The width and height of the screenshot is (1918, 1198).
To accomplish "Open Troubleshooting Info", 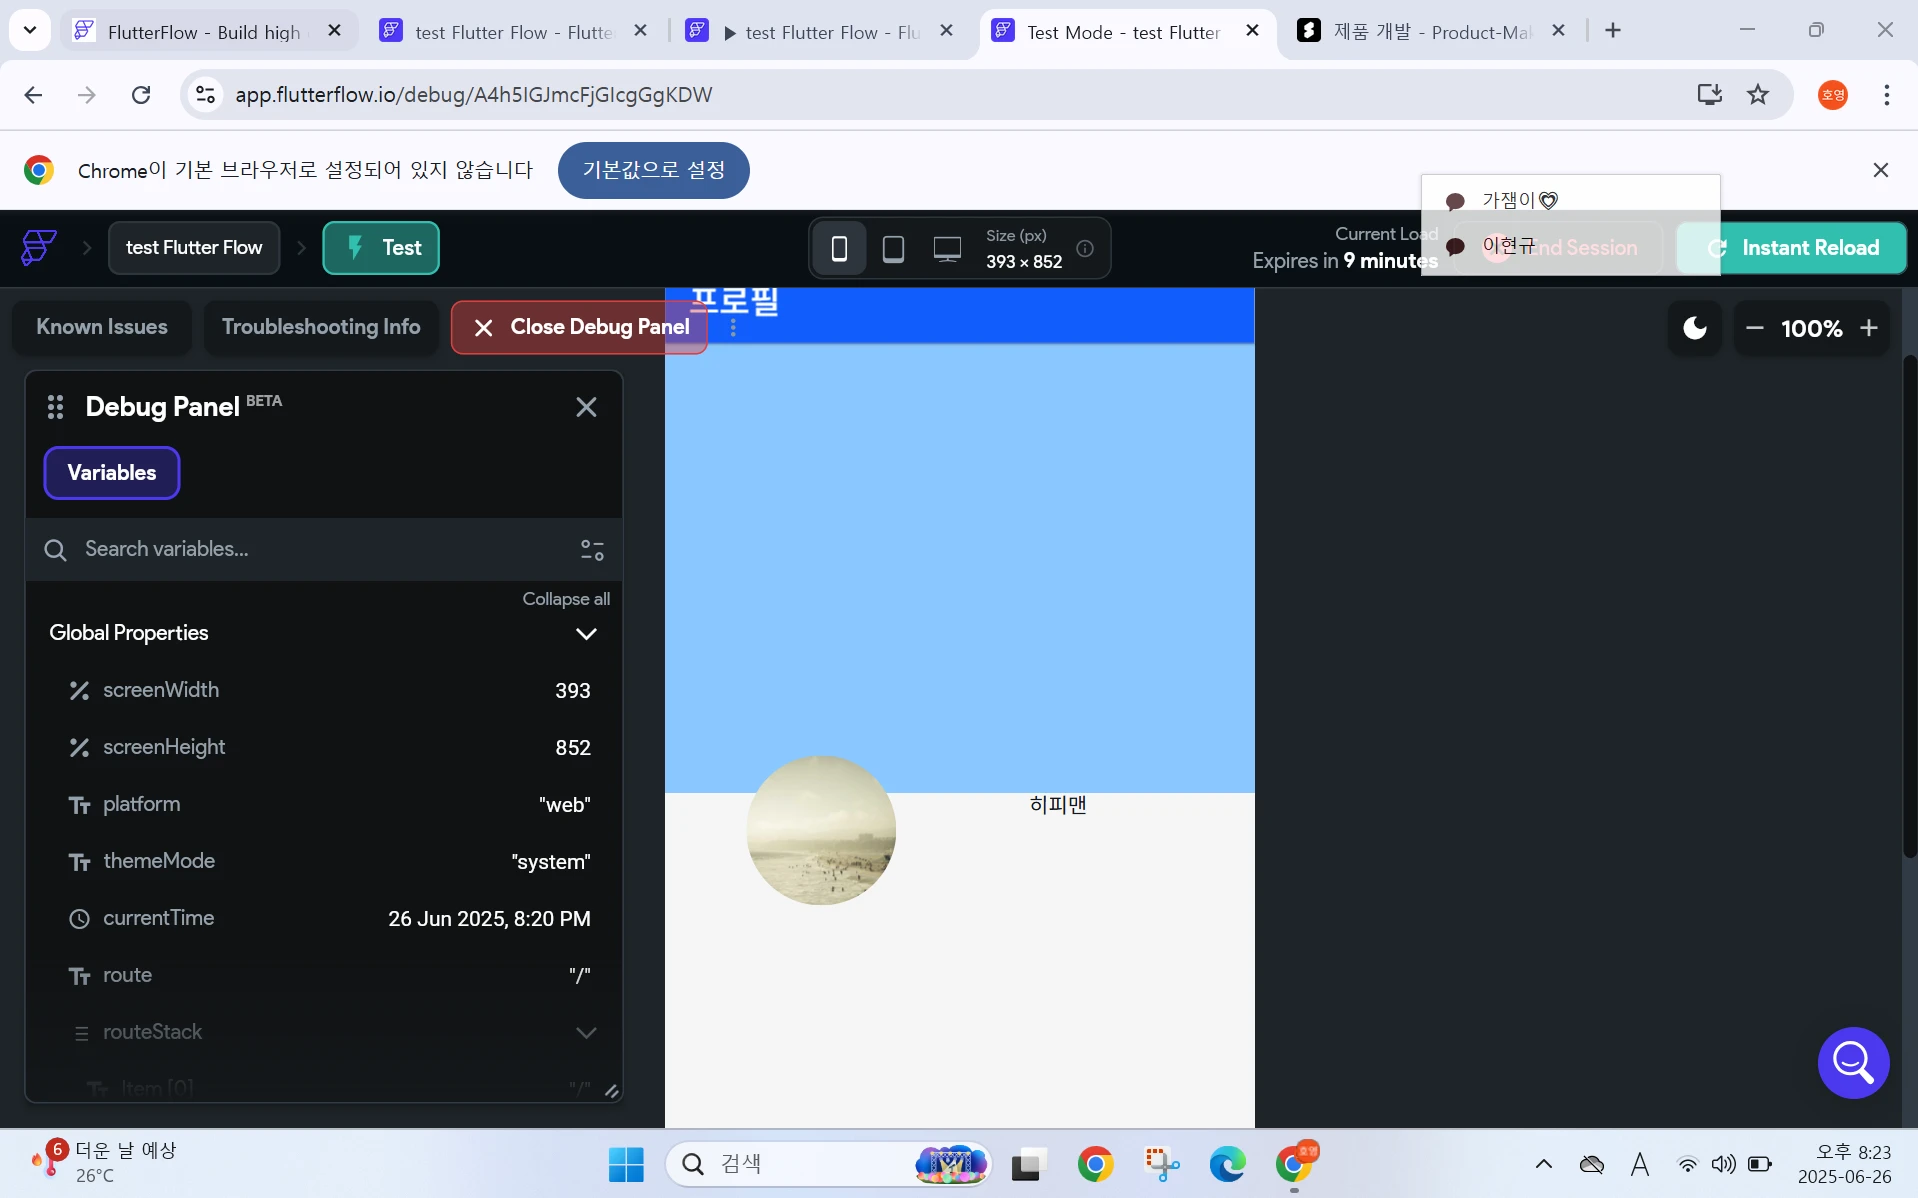I will (321, 327).
